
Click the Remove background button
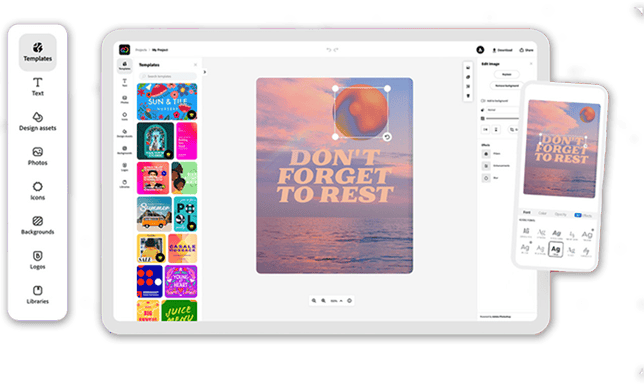507,86
